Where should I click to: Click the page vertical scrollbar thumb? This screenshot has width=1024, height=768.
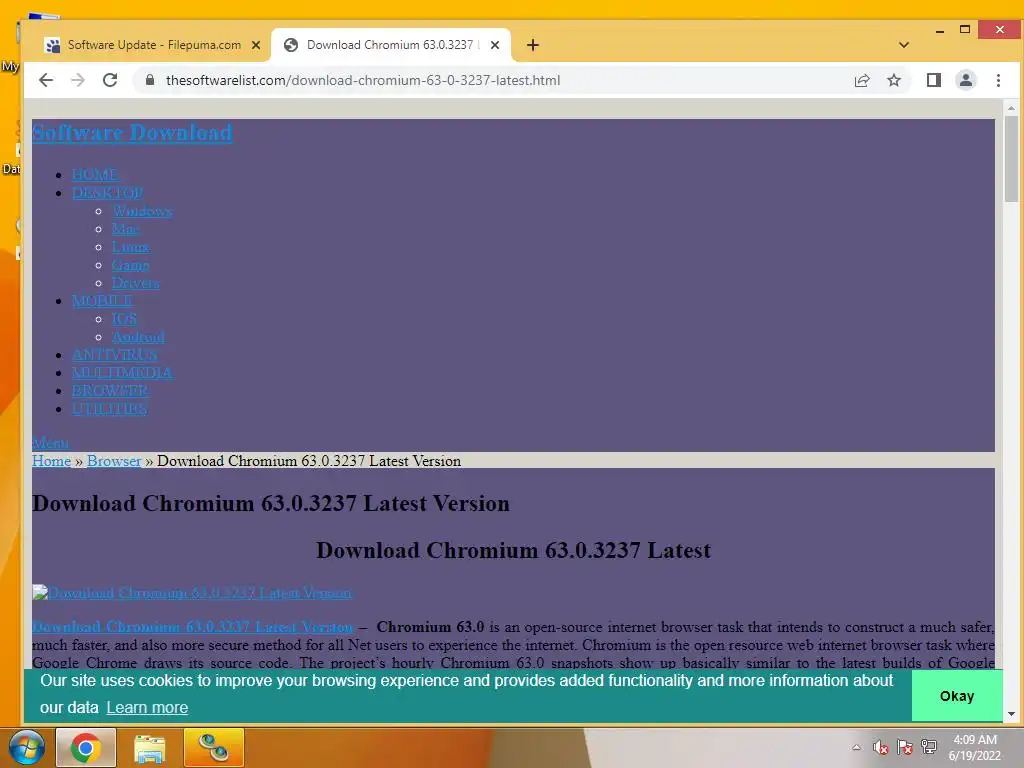click(1011, 159)
